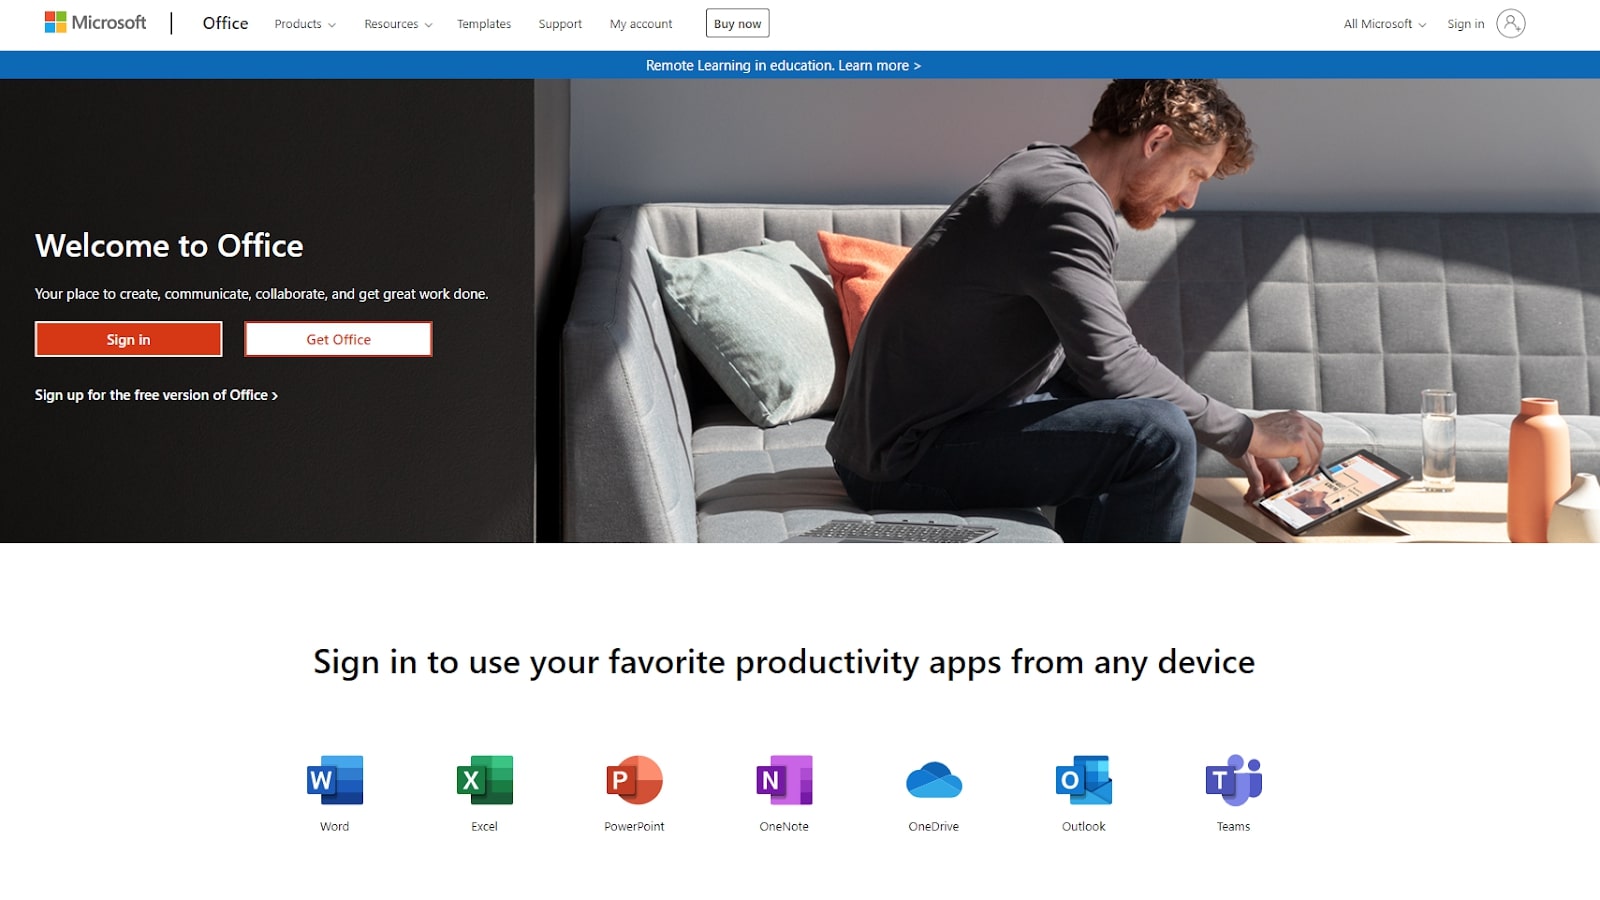Click the user account avatar icon
Viewport: 1600px width, 900px height.
(1511, 23)
